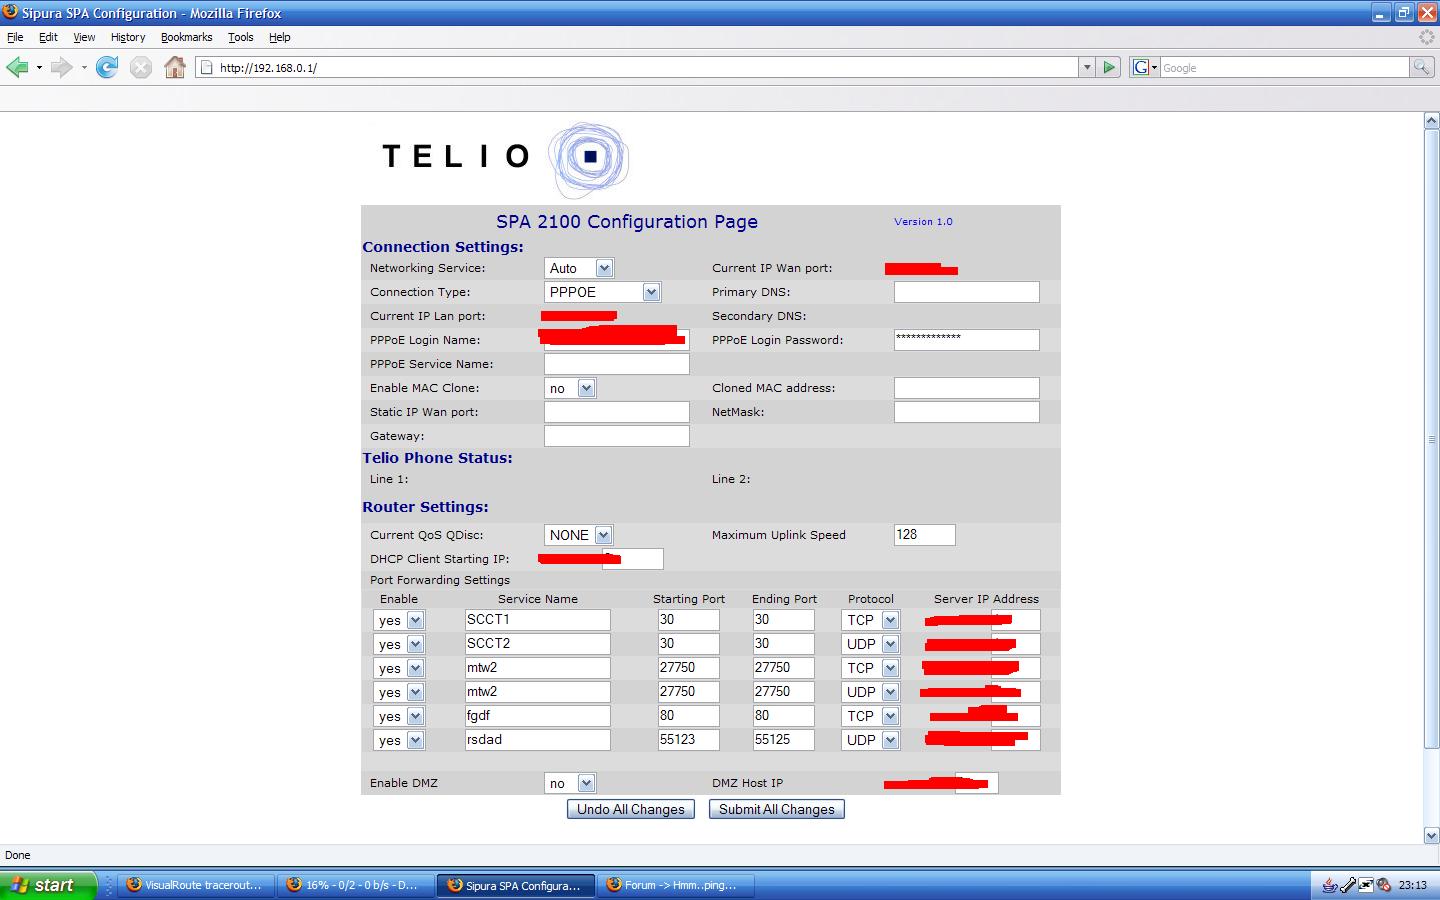
Task: Click the Static IP Wan port field
Action: pos(617,412)
